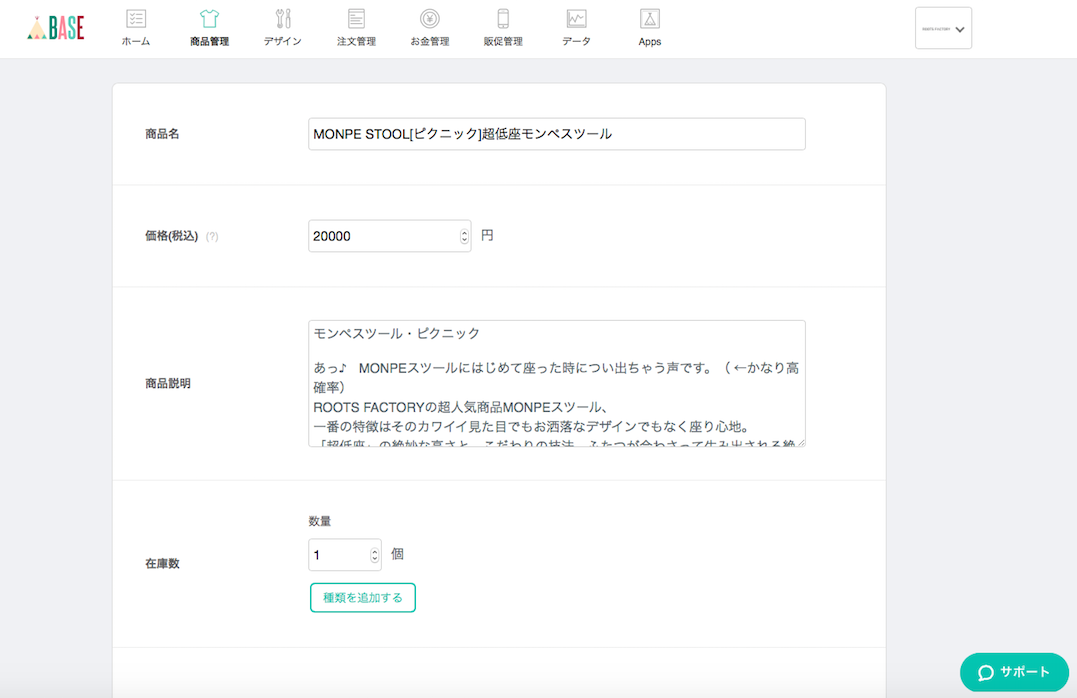Click the 数量 quantity stepper arrows
Image resolution: width=1077 pixels, height=698 pixels.
375,555
